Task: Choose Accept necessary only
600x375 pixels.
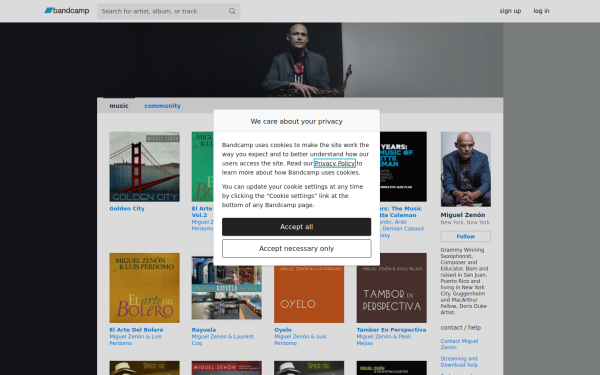Action: 297,249
